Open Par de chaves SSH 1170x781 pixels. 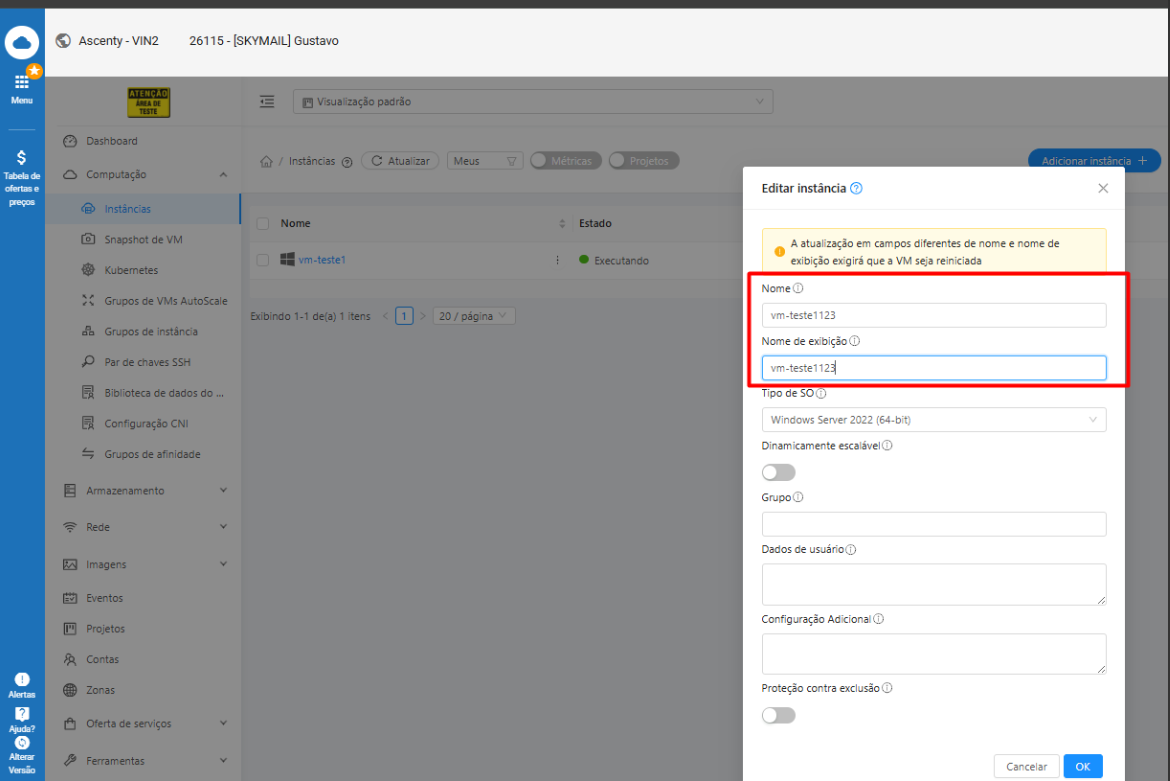[147, 363]
